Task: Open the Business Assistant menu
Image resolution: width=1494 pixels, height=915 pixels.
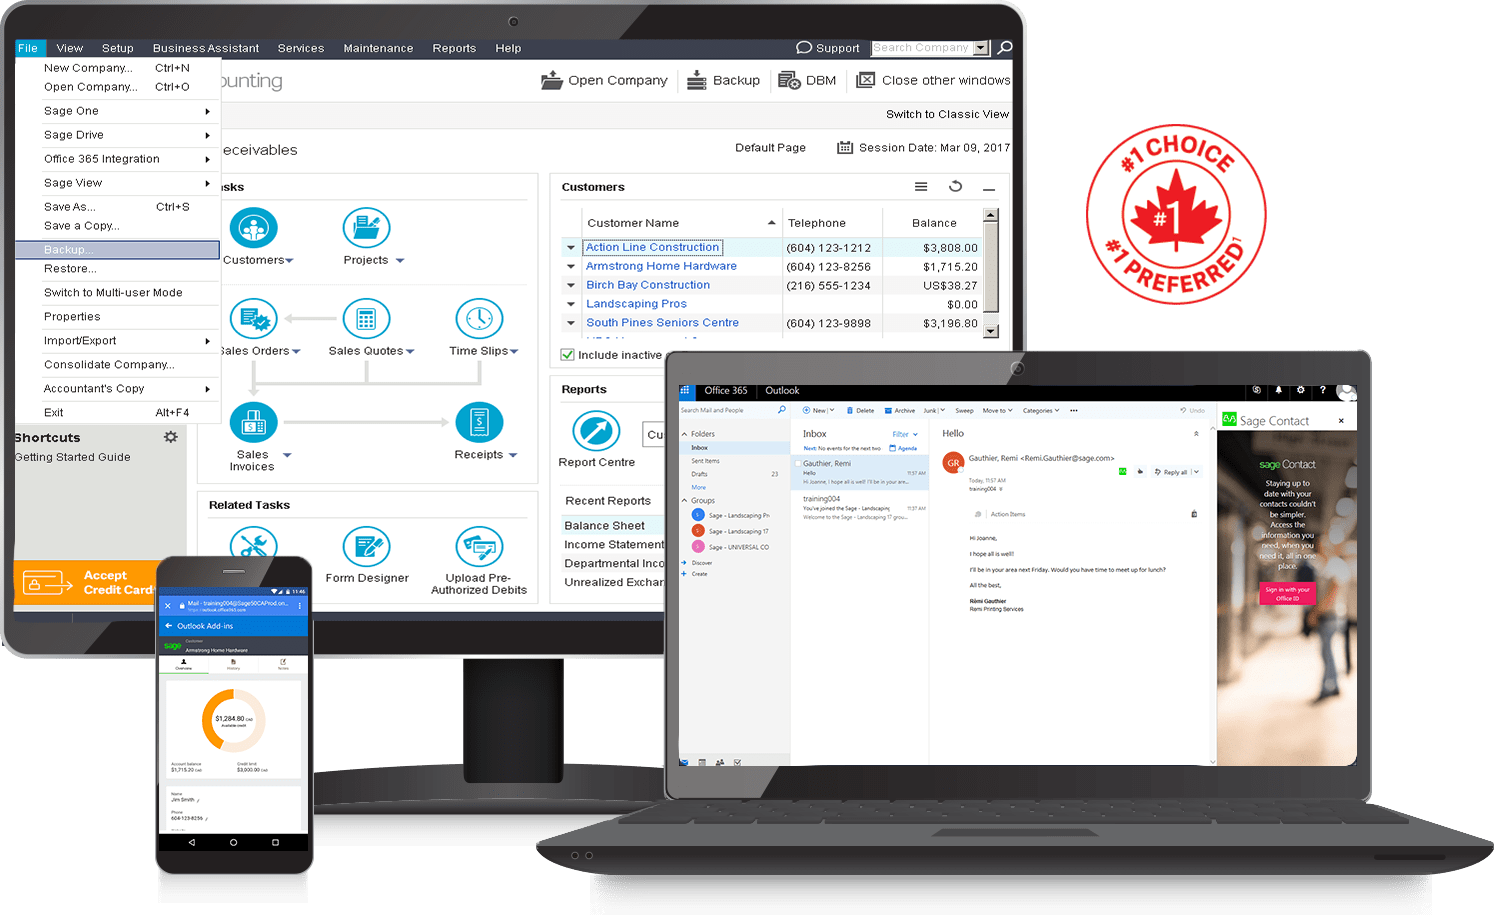Action: point(206,48)
